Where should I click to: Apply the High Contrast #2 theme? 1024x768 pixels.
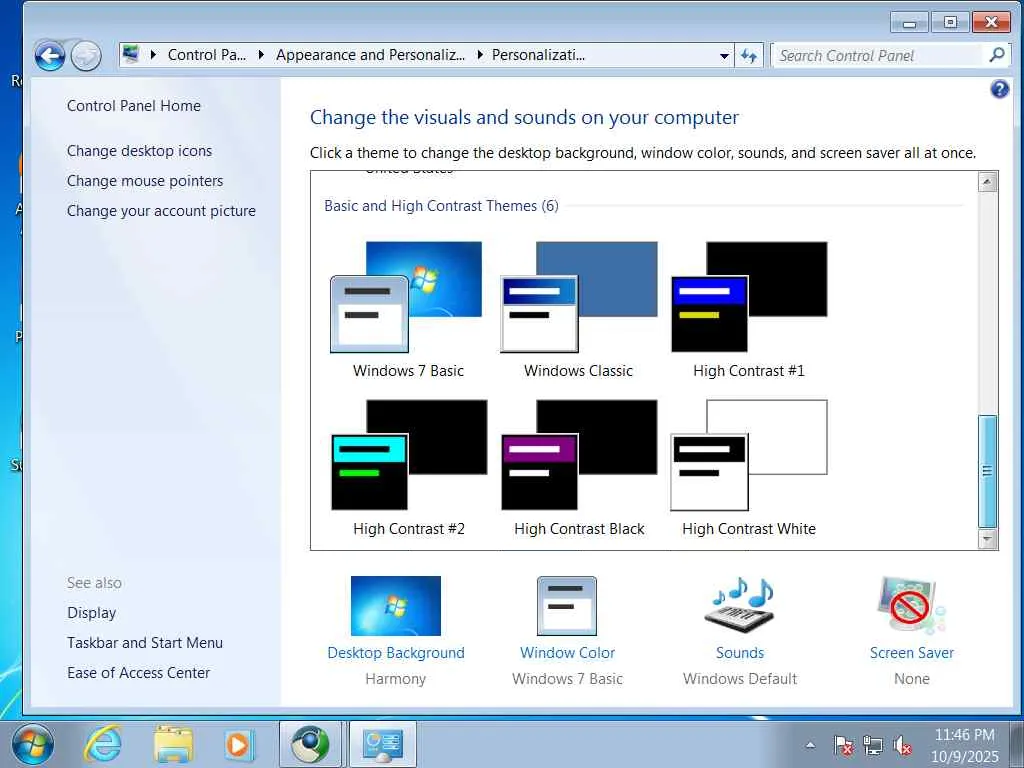pos(408,468)
